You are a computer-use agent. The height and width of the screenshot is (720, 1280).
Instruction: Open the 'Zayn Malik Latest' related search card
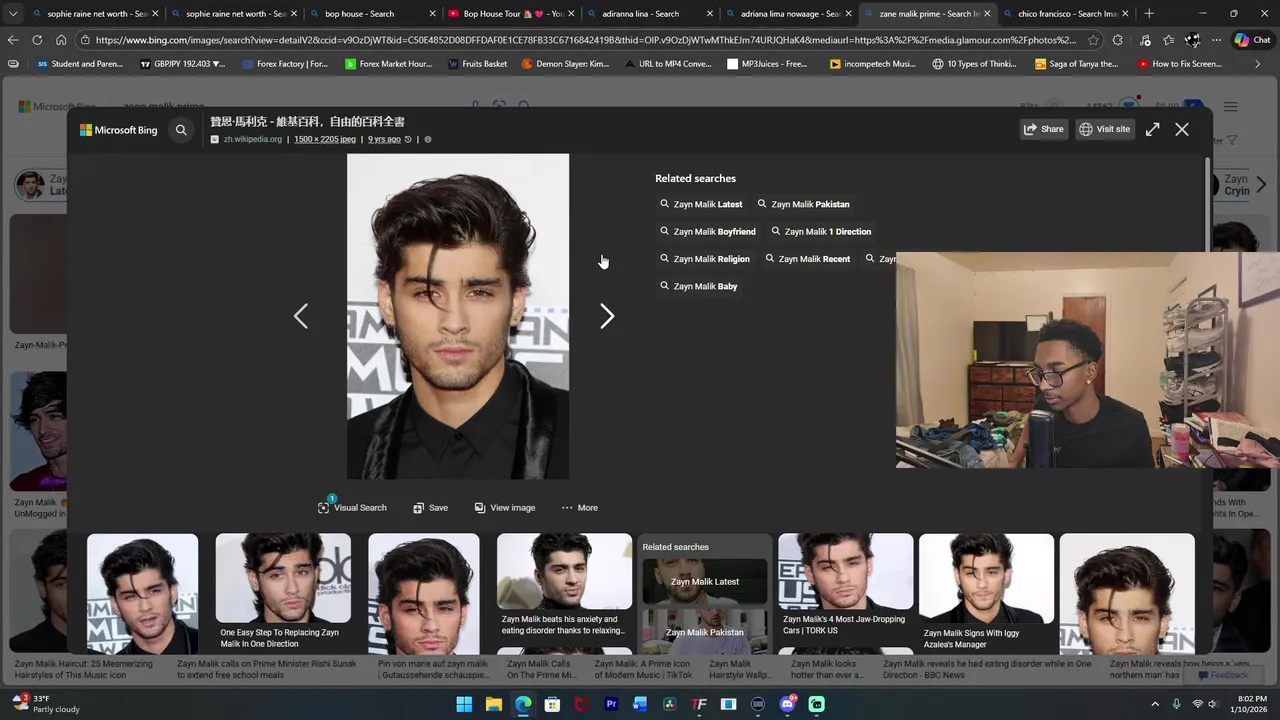click(705, 581)
